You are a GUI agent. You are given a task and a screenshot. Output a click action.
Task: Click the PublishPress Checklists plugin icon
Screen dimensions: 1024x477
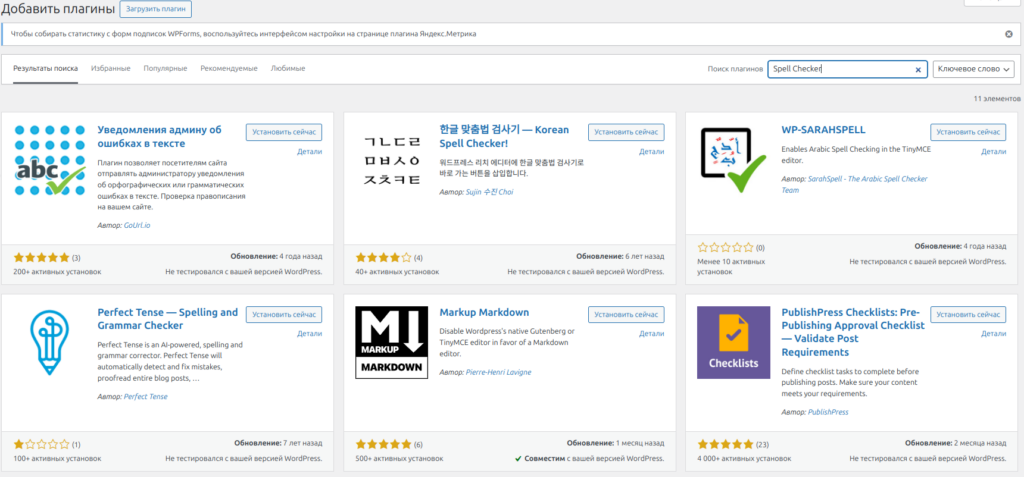[733, 342]
